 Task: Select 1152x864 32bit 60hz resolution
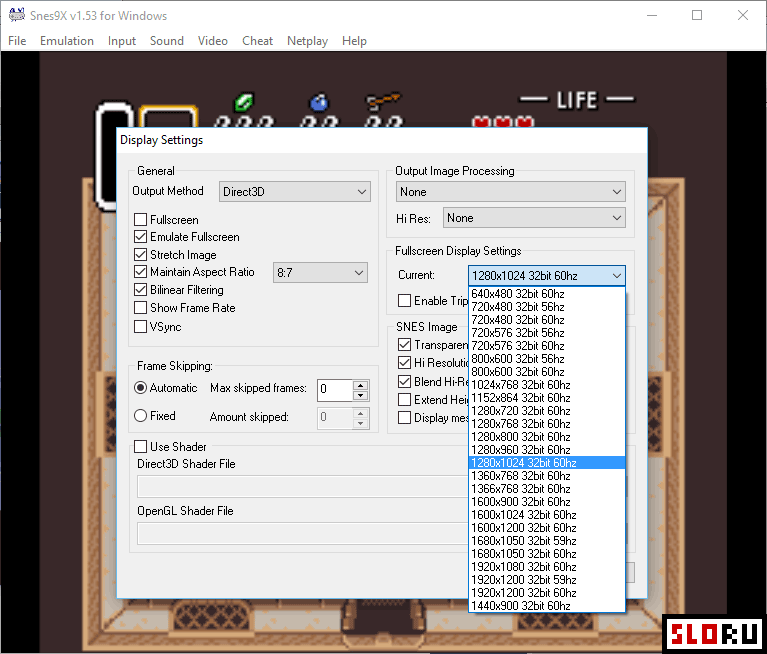click(x=547, y=398)
